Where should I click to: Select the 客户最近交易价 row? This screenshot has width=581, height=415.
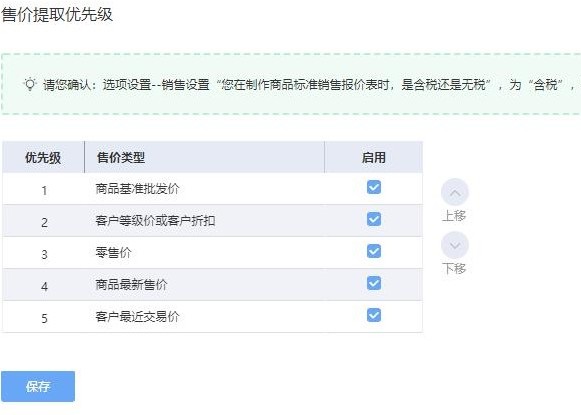pyautogui.click(x=212, y=316)
